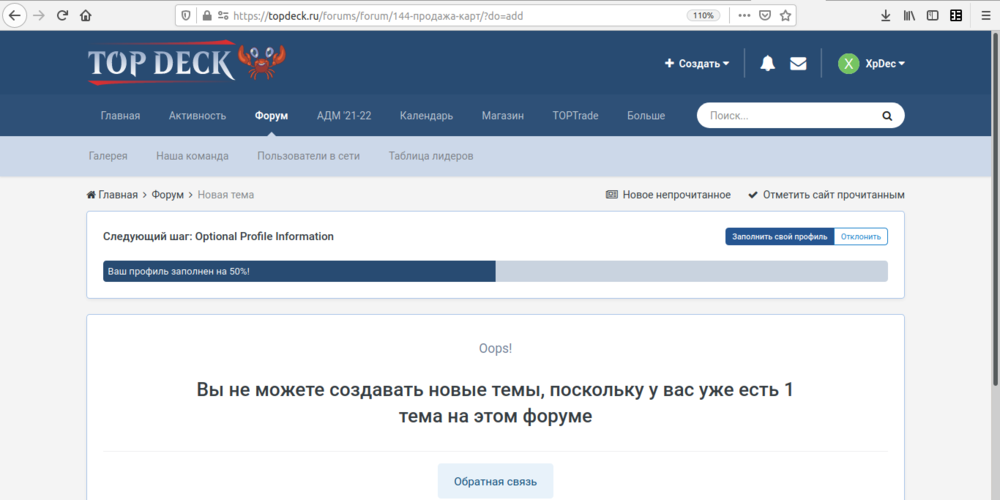Open Пользователи в сети sub-menu link
Viewport: 1000px width, 500px height.
click(309, 156)
